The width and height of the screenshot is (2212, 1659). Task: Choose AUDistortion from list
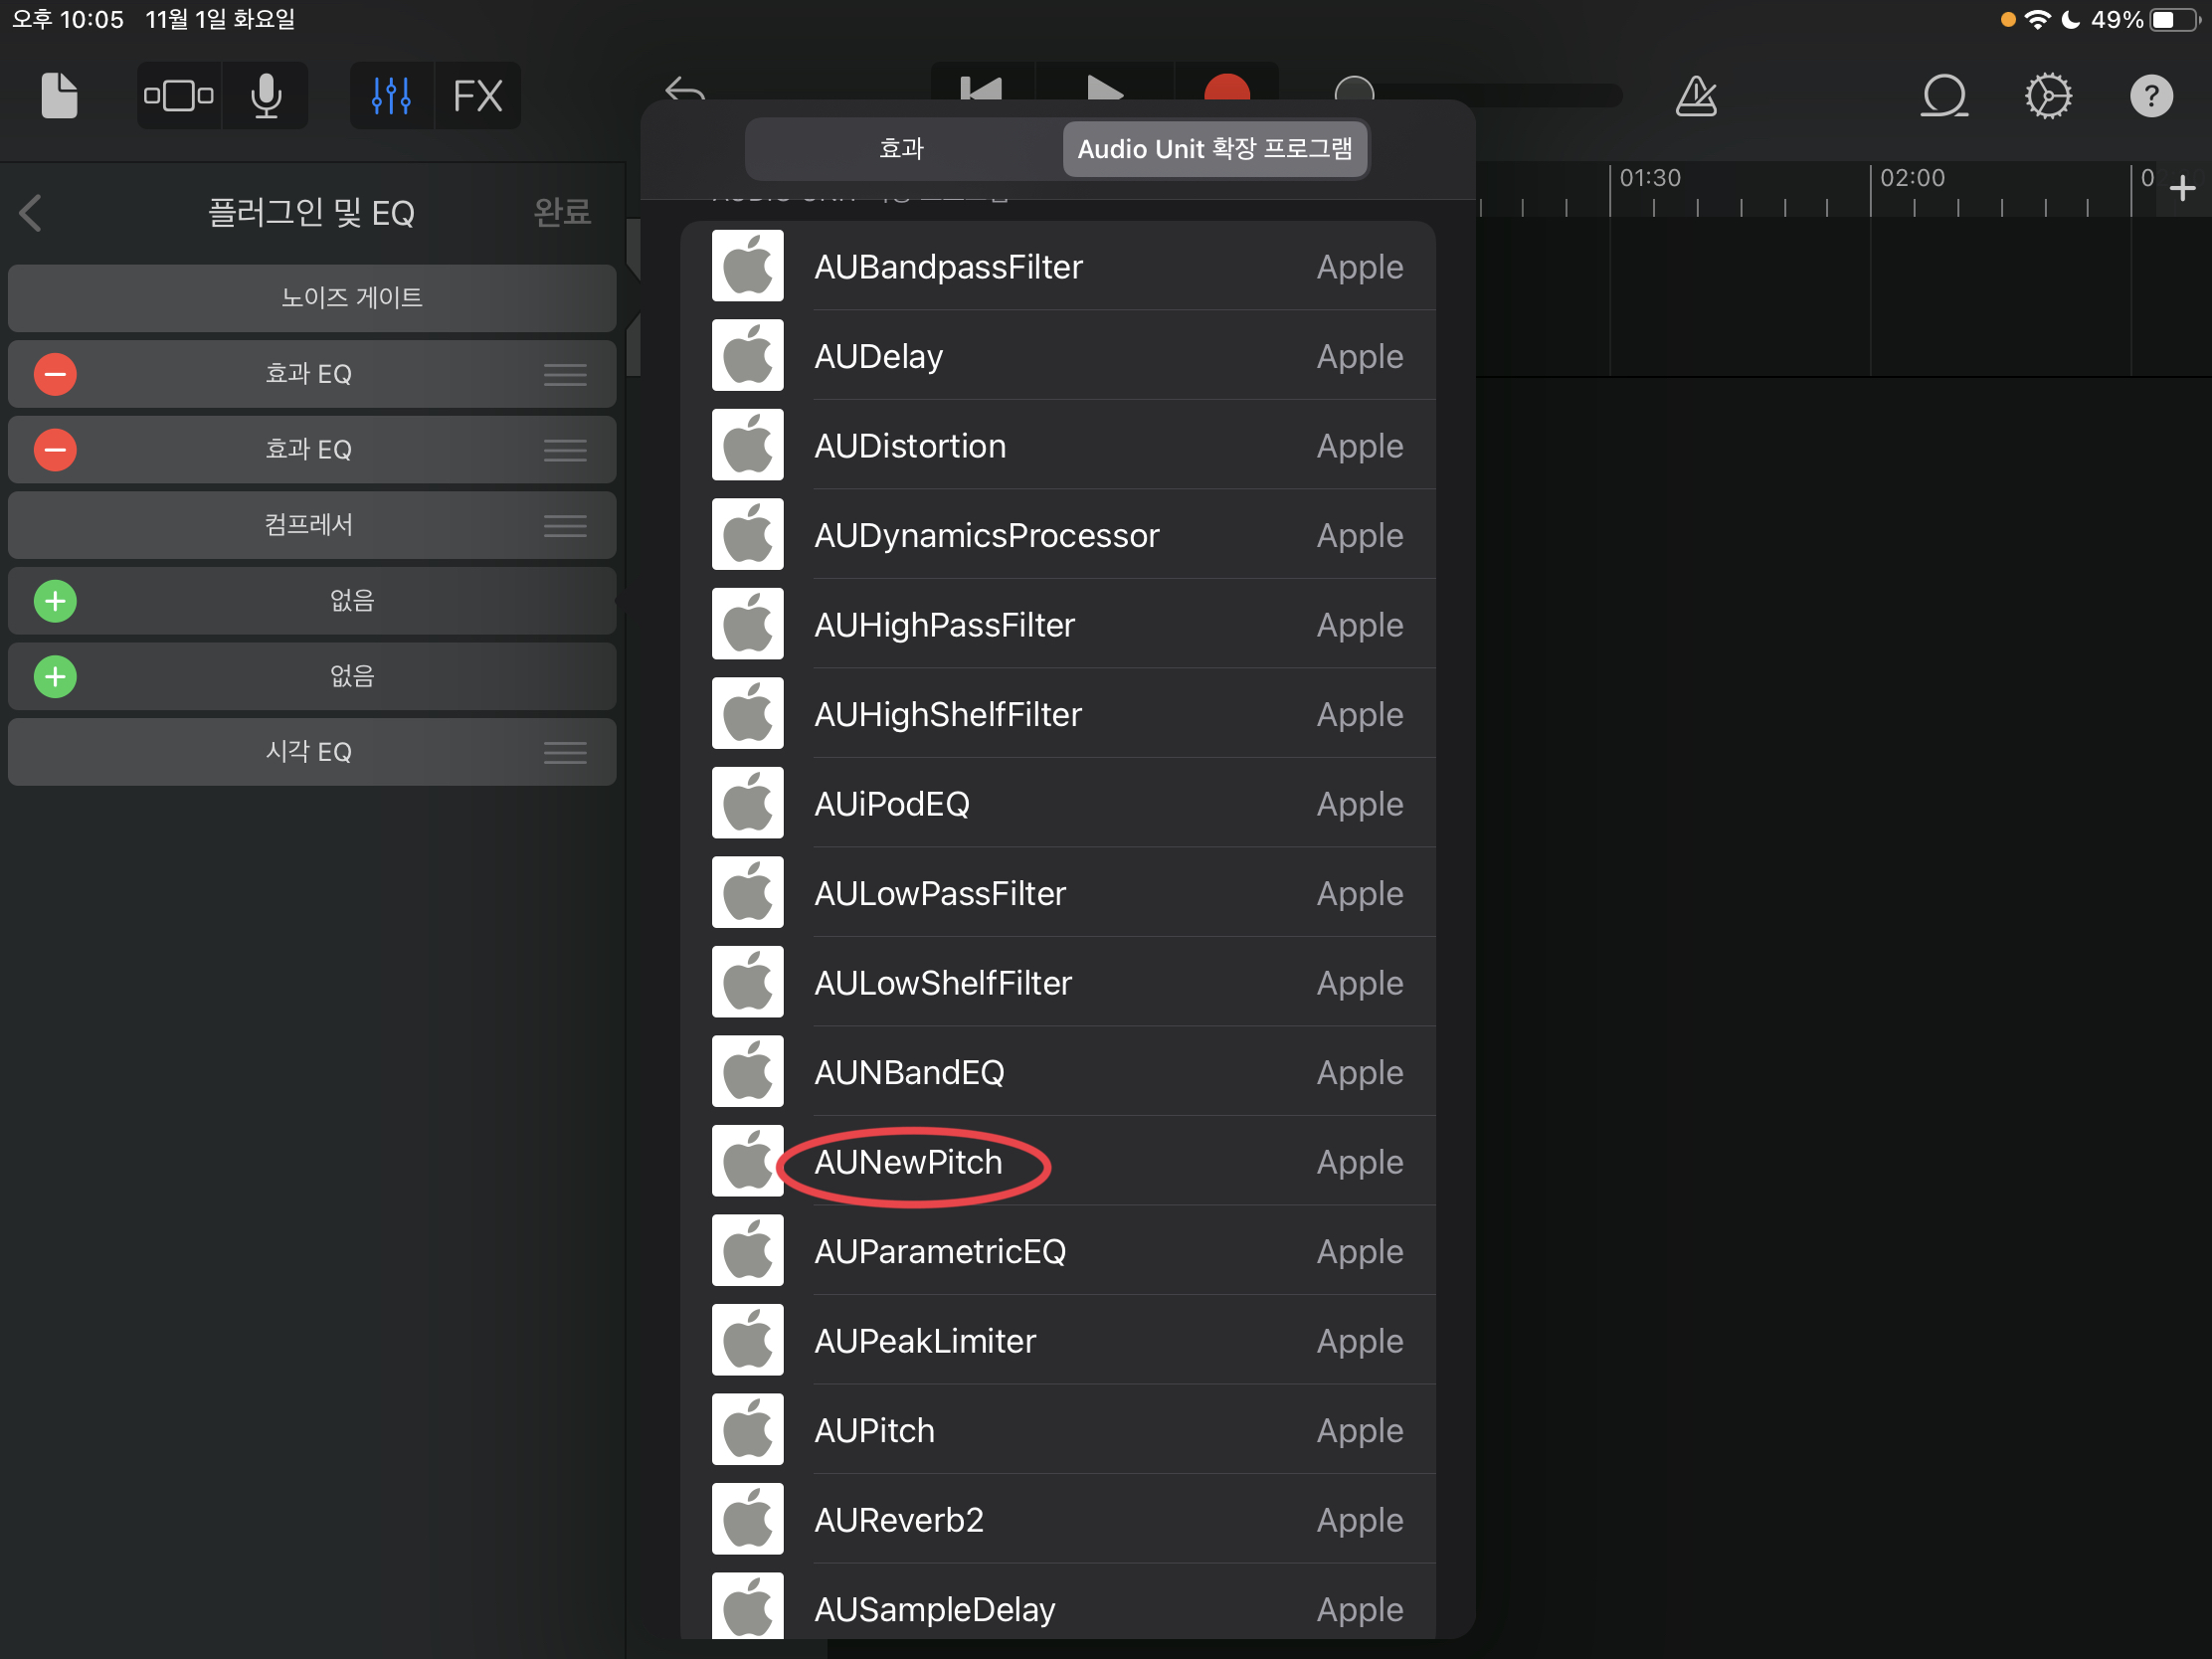[1058, 446]
